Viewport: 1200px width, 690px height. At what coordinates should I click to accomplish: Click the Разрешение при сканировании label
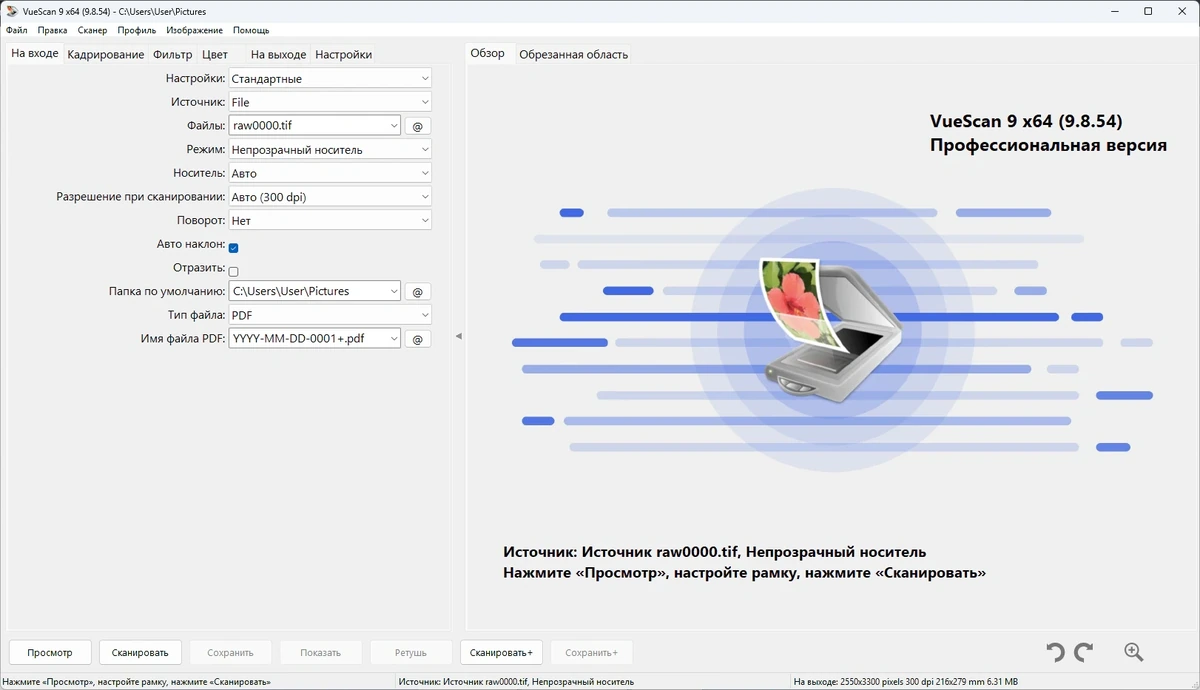click(141, 197)
